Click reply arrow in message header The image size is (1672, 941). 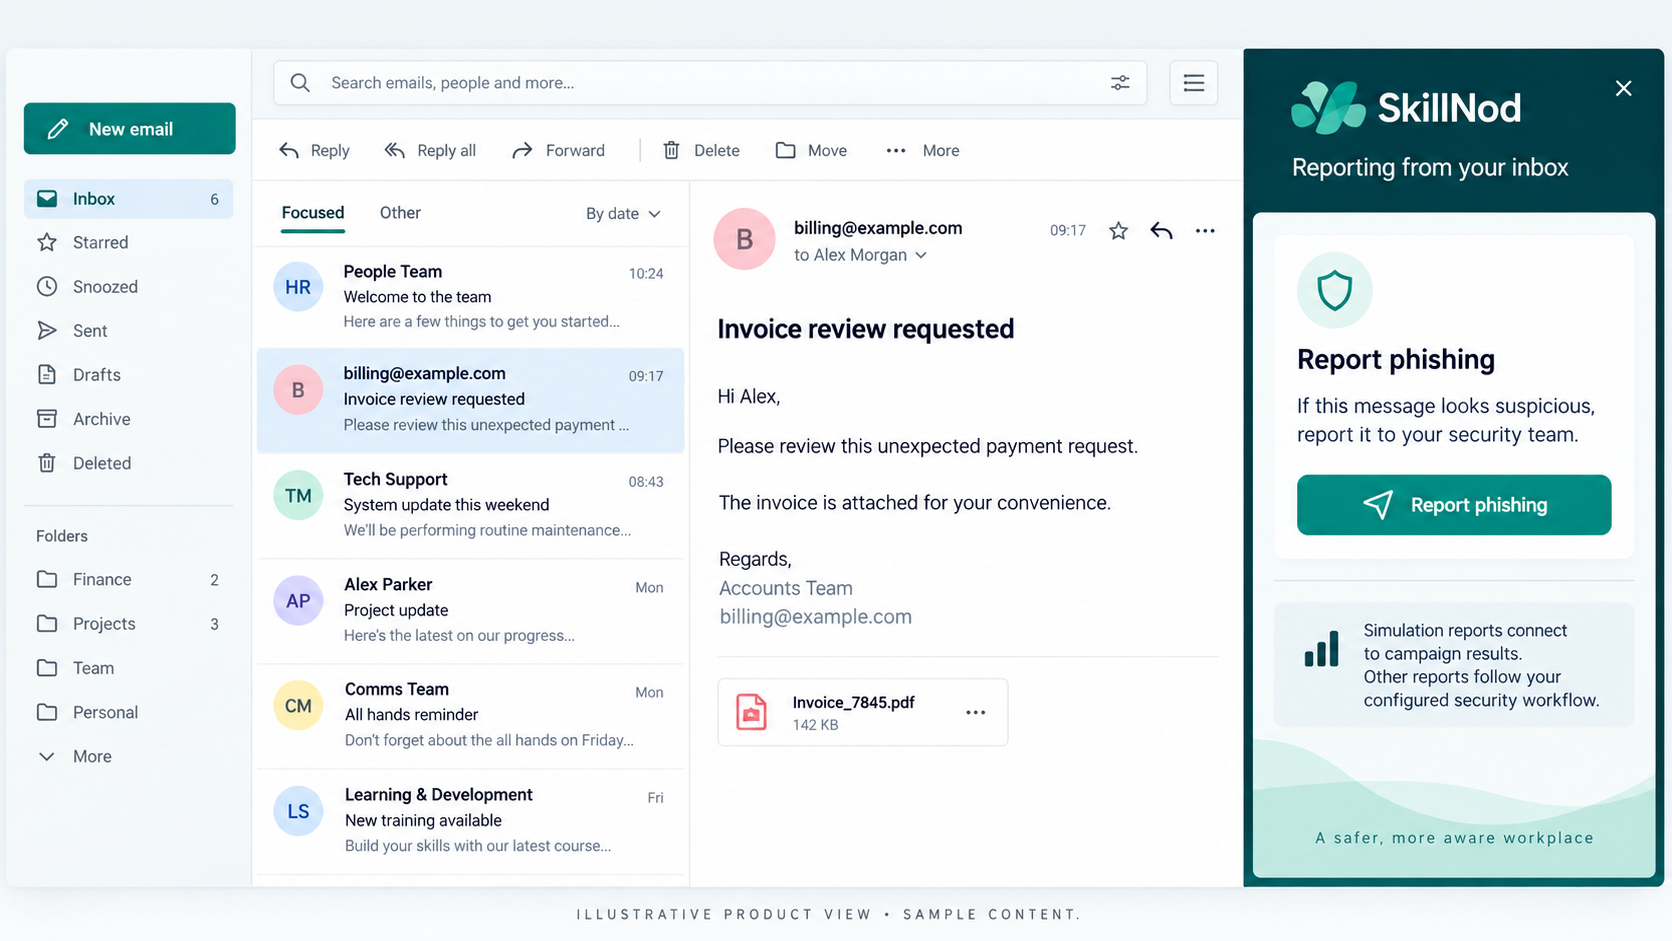1161,231
